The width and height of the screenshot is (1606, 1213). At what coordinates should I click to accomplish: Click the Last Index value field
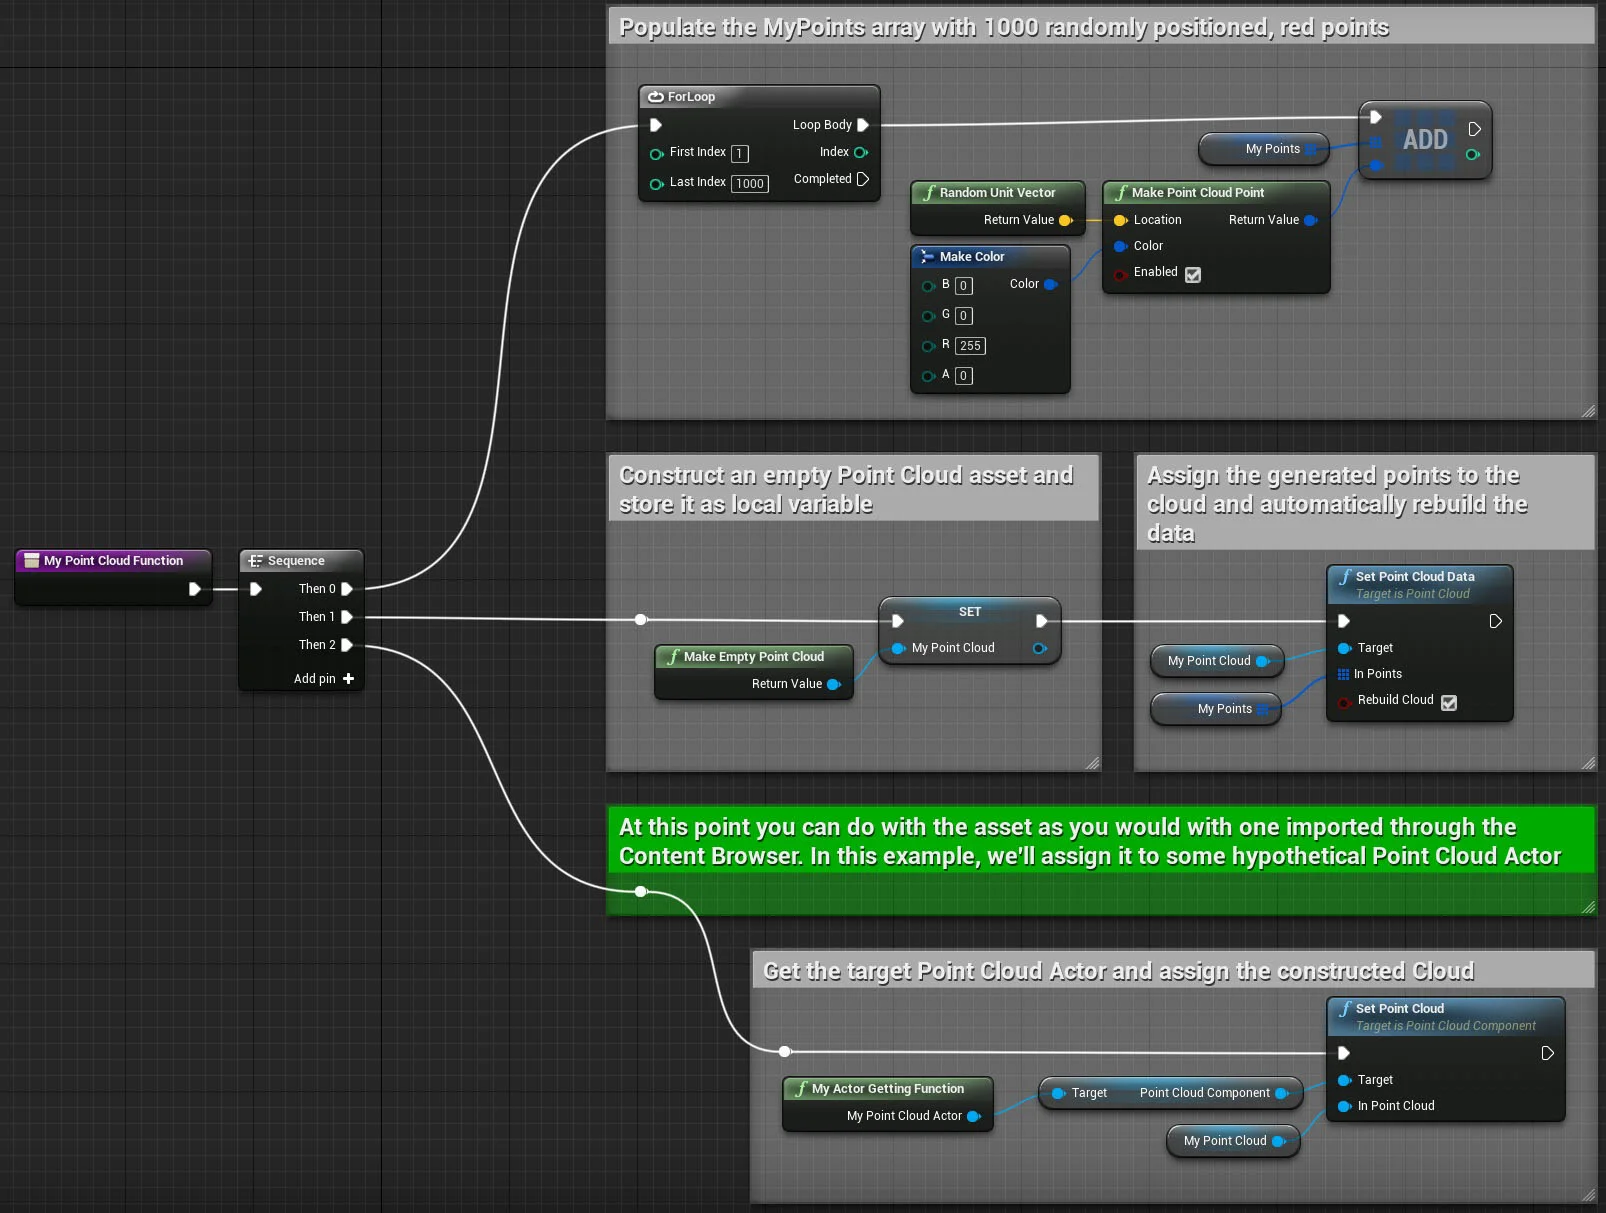tap(750, 184)
